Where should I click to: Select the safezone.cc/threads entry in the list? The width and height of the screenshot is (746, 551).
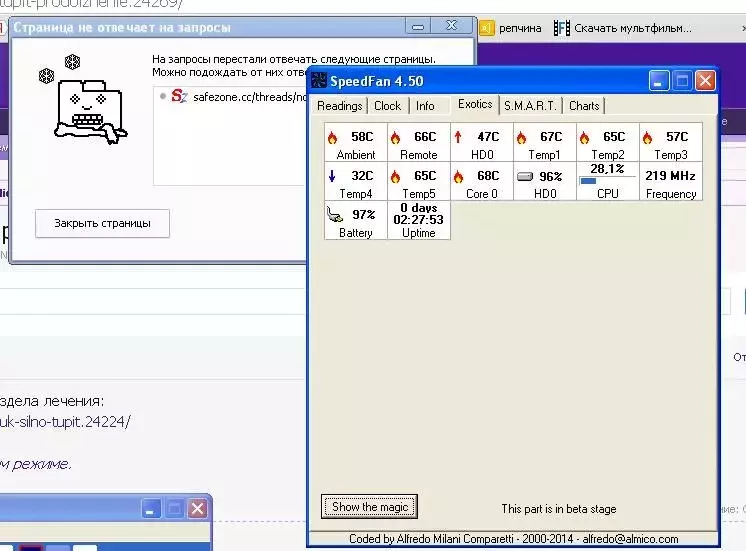pyautogui.click(x=233, y=97)
